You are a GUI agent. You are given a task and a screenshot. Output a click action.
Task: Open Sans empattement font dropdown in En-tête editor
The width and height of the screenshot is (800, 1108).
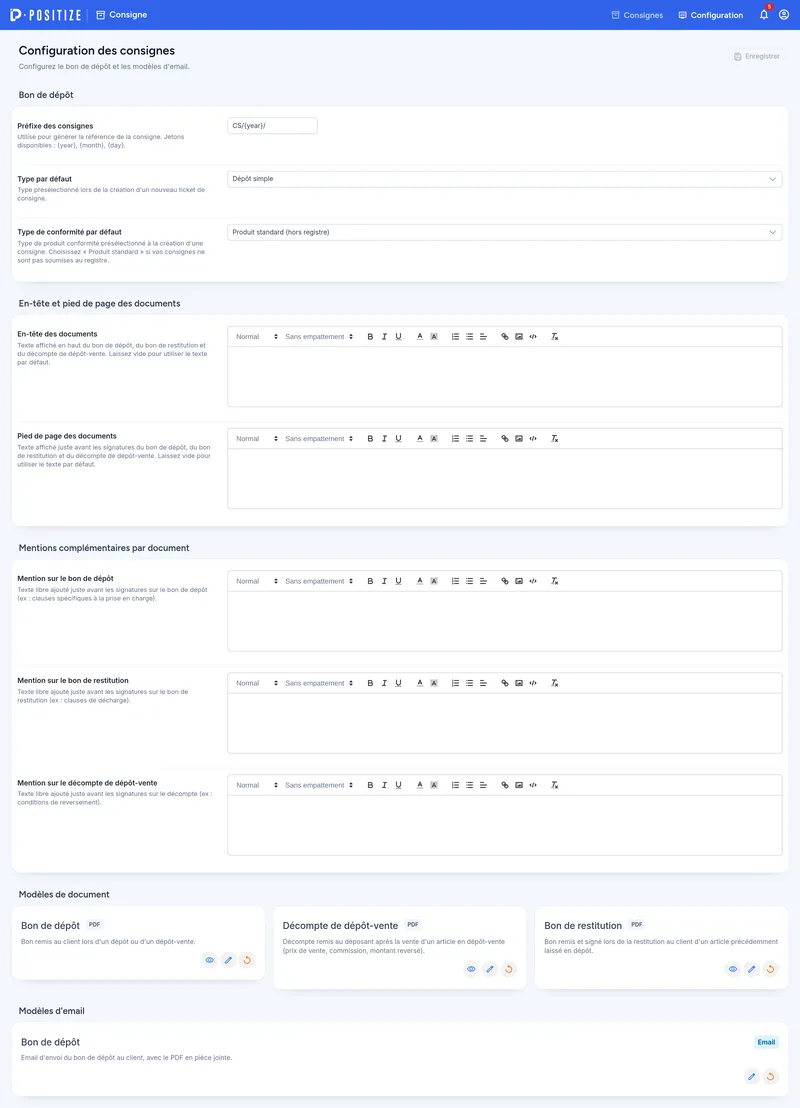coord(319,336)
